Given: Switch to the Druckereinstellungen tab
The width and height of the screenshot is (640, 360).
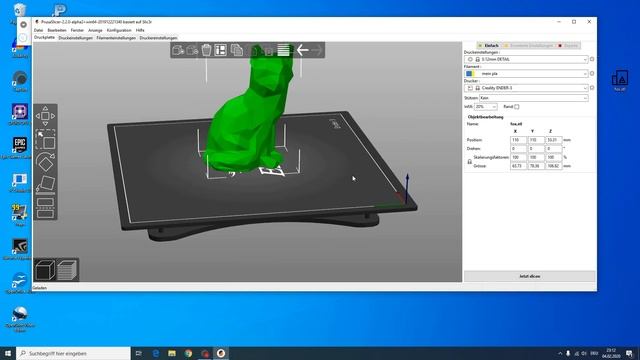Looking at the screenshot, I should tap(158, 38).
